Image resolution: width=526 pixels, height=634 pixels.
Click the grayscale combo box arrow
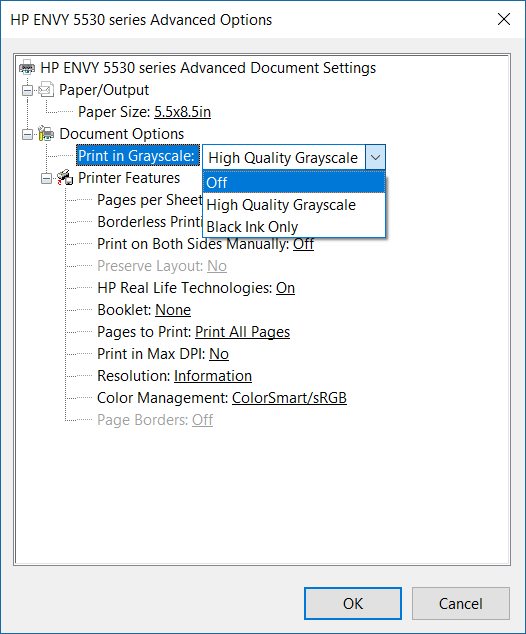tap(375, 157)
